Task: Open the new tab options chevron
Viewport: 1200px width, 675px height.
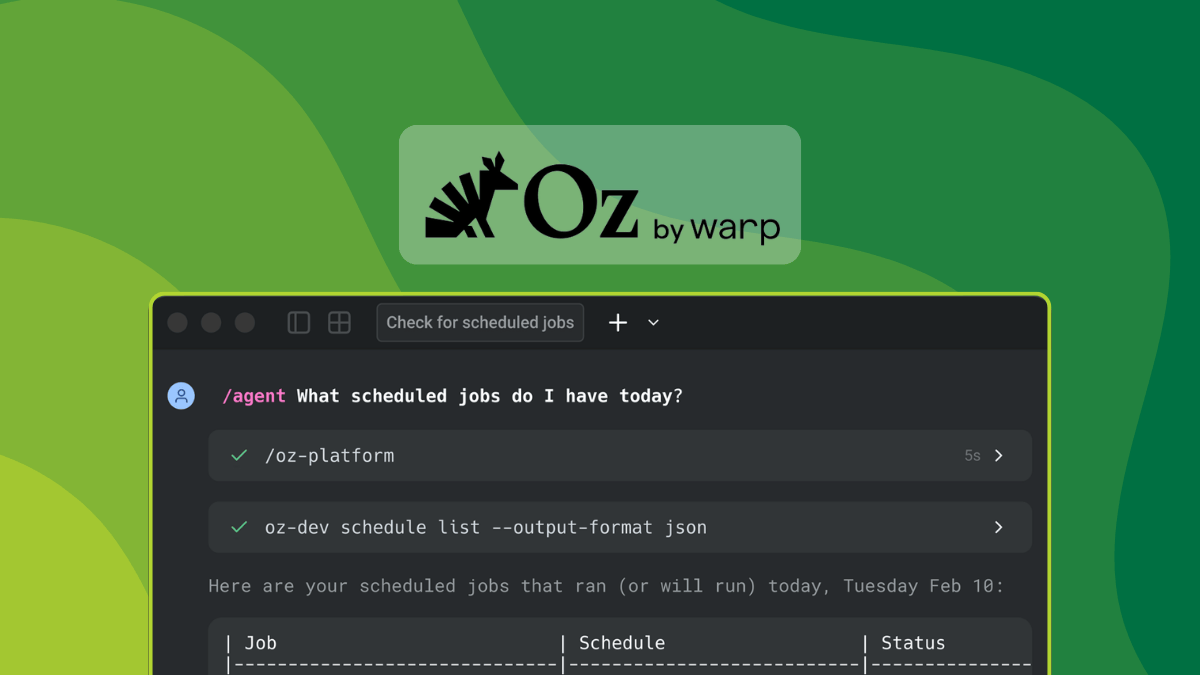Action: [653, 323]
